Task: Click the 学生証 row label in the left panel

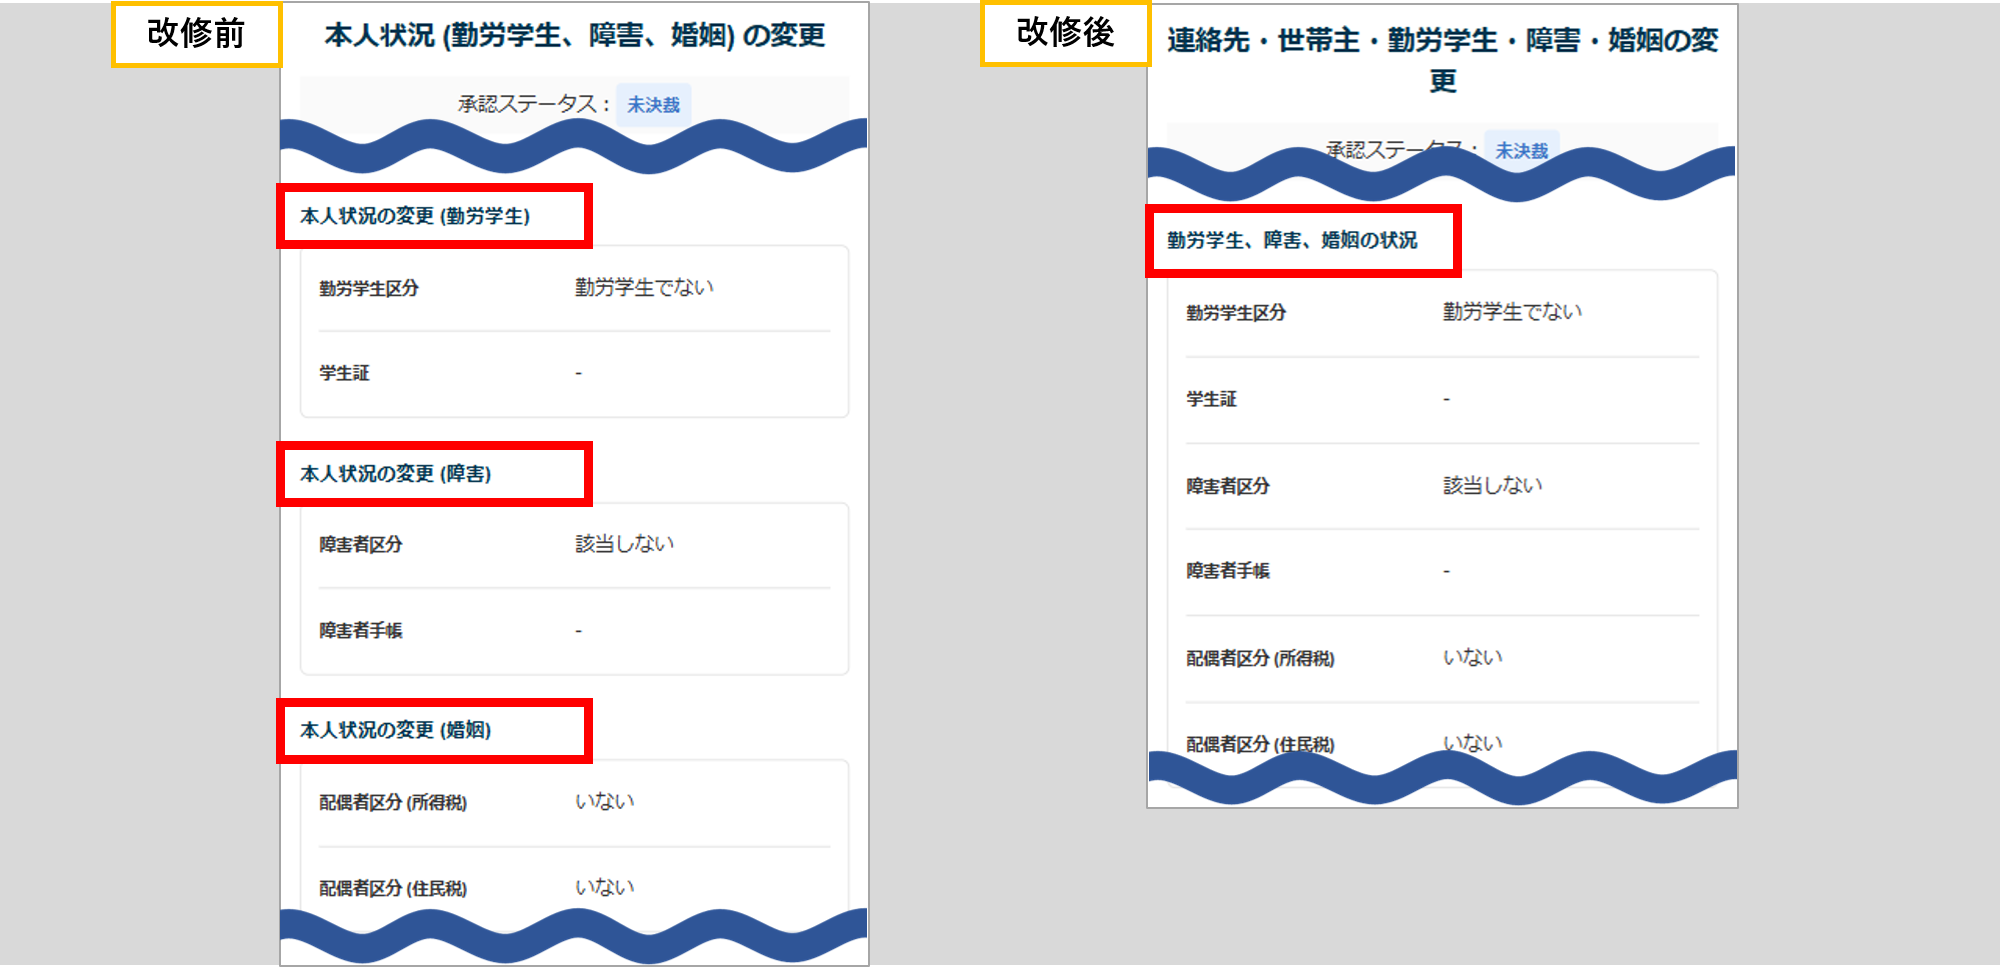Action: click(344, 373)
